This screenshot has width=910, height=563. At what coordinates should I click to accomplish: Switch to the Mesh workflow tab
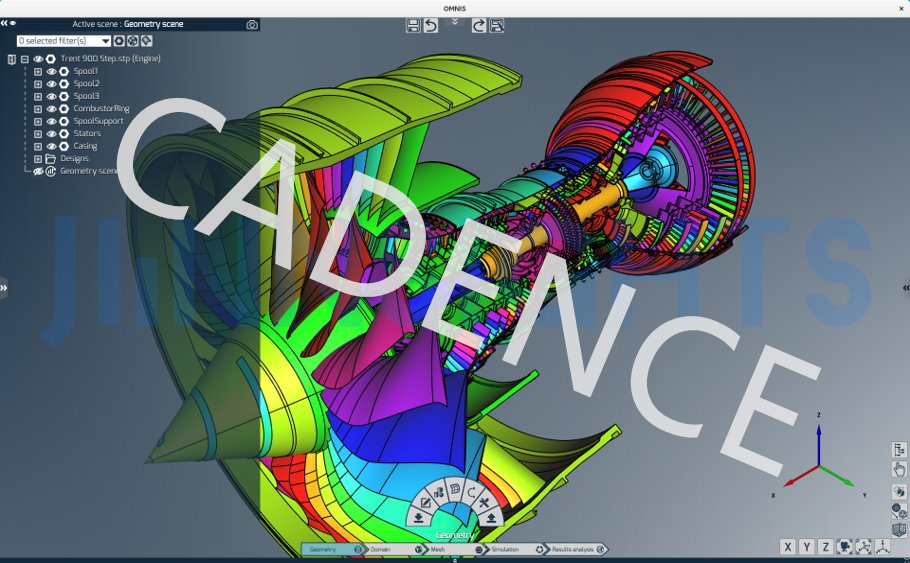(440, 549)
